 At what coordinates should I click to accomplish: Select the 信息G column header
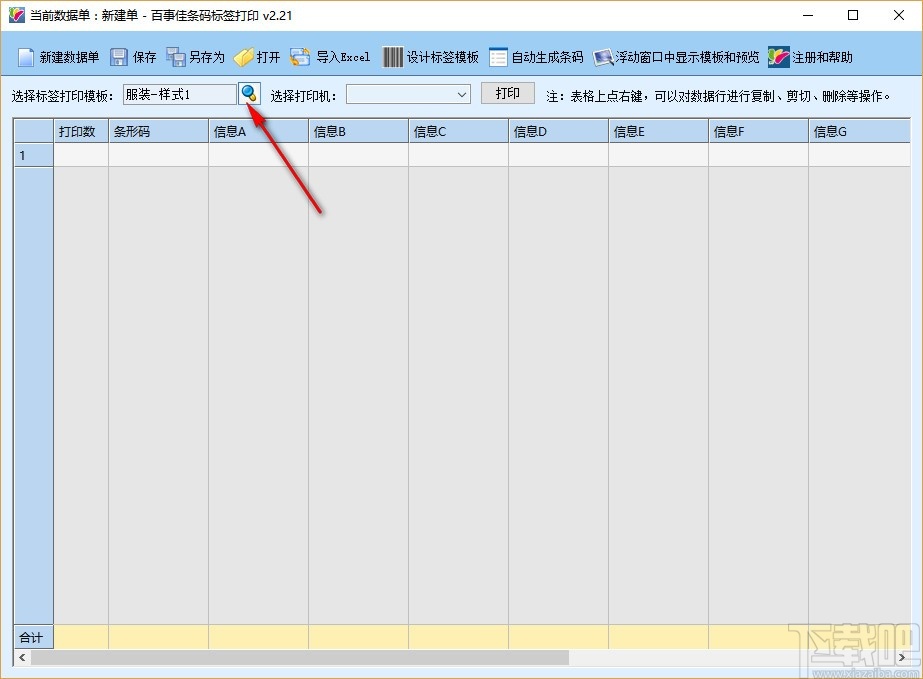tap(859, 131)
